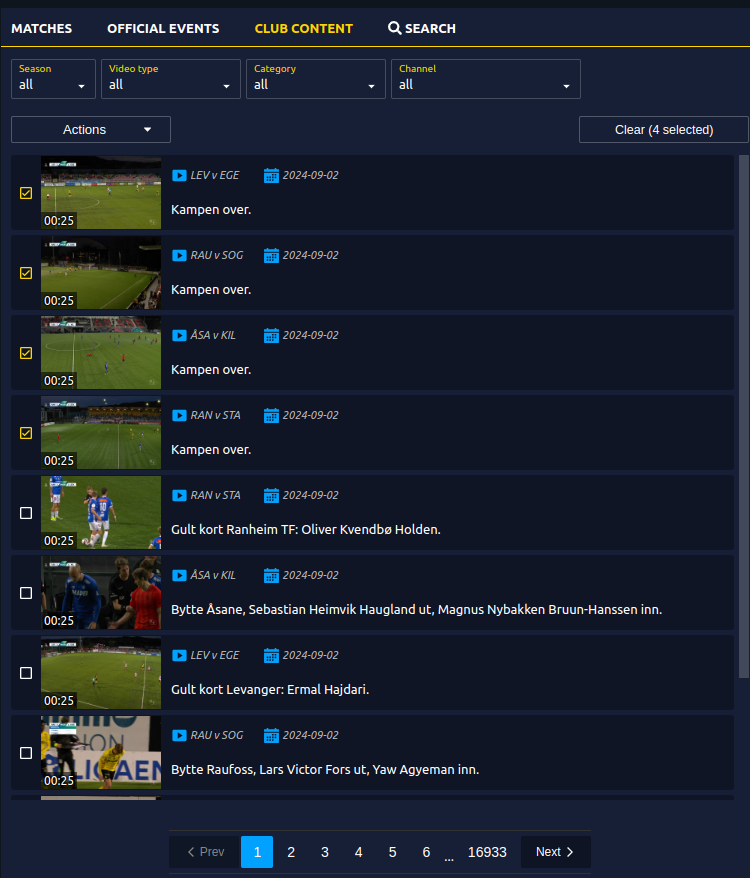Click calendar icon in Gult kort Ranheim row
Screen dimensions: 750x878
271,496
